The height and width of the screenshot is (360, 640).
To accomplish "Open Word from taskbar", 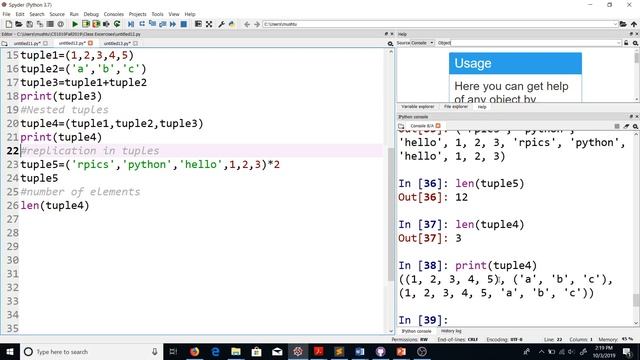I will [360, 351].
